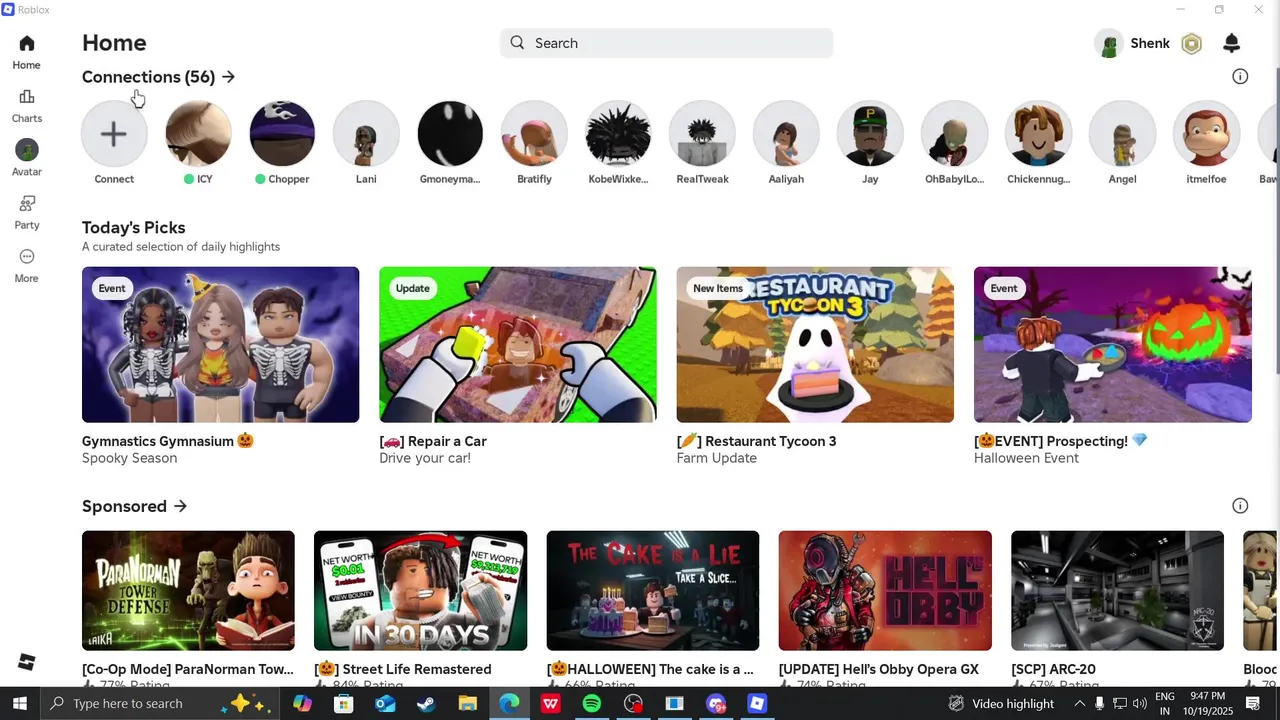Viewport: 1280px width, 720px height.
Task: Click the Windows Start button
Action: (x=20, y=704)
